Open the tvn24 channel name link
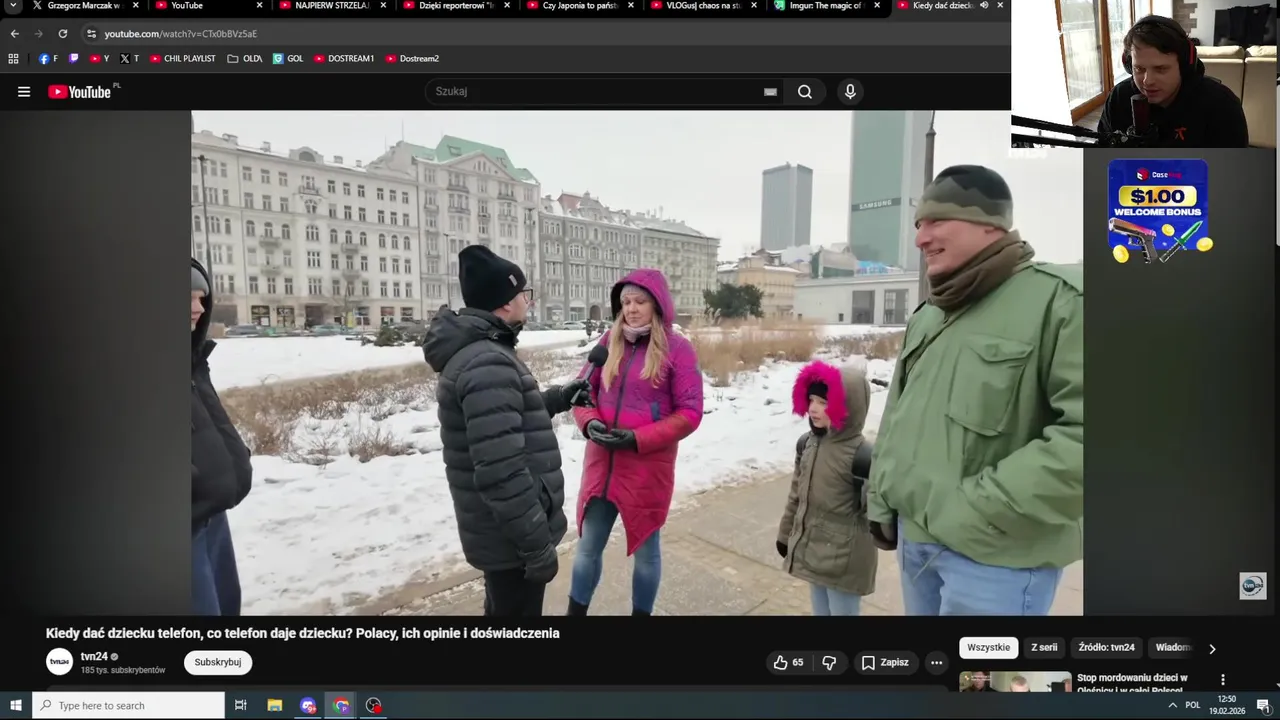Image resolution: width=1280 pixels, height=720 pixels. pyautogui.click(x=94, y=656)
